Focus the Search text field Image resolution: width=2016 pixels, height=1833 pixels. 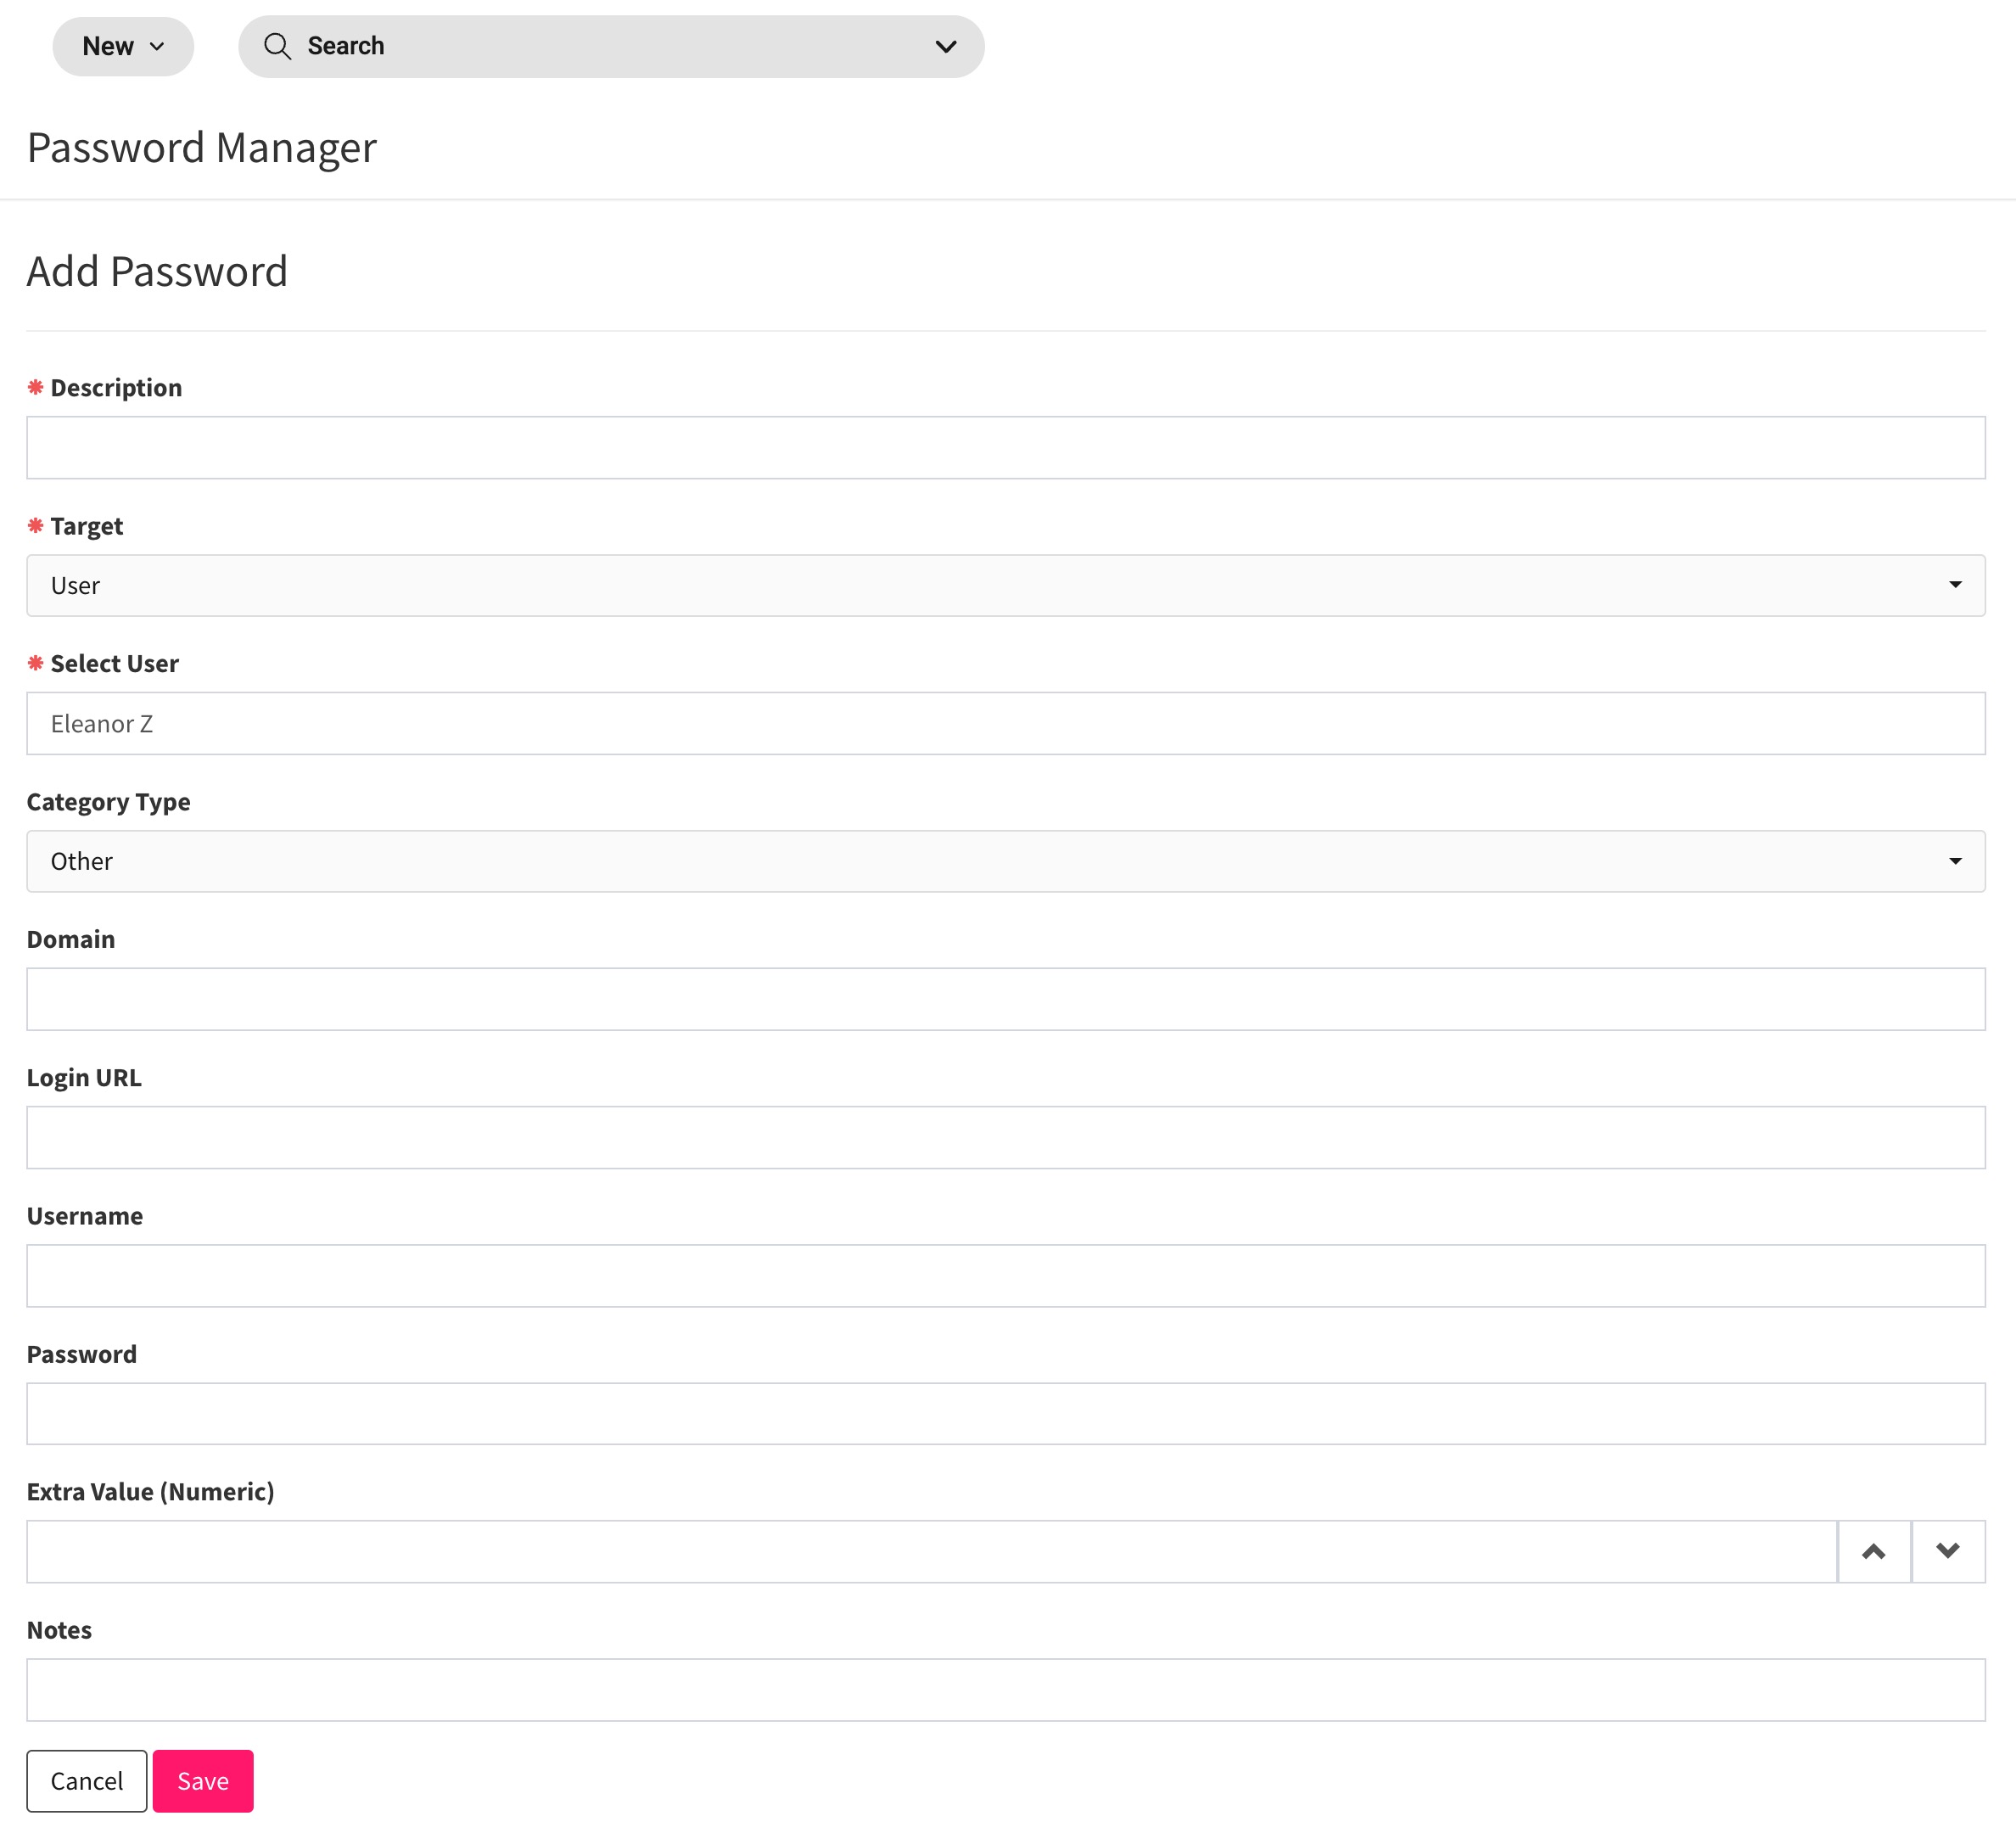coord(610,46)
